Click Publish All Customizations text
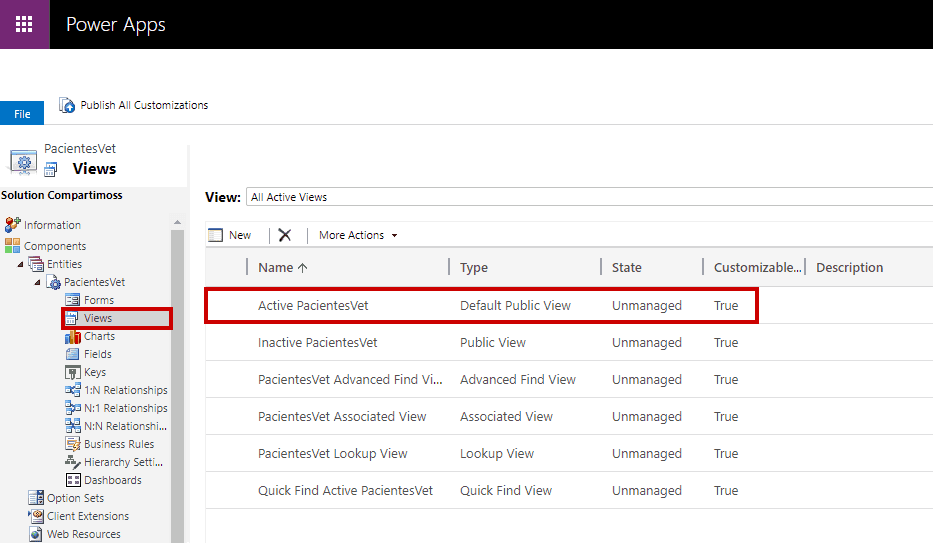The width and height of the screenshot is (933, 543). point(145,105)
